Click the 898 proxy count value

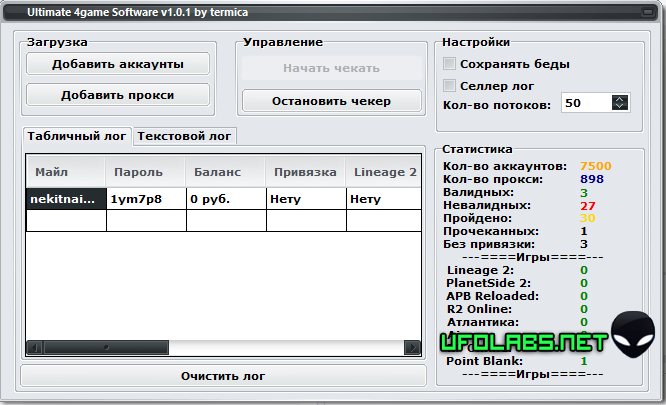(592, 179)
